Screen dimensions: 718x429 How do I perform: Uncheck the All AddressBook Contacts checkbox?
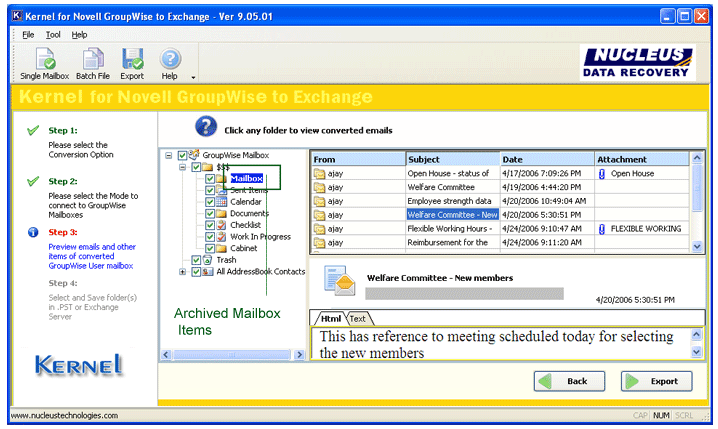point(196,272)
